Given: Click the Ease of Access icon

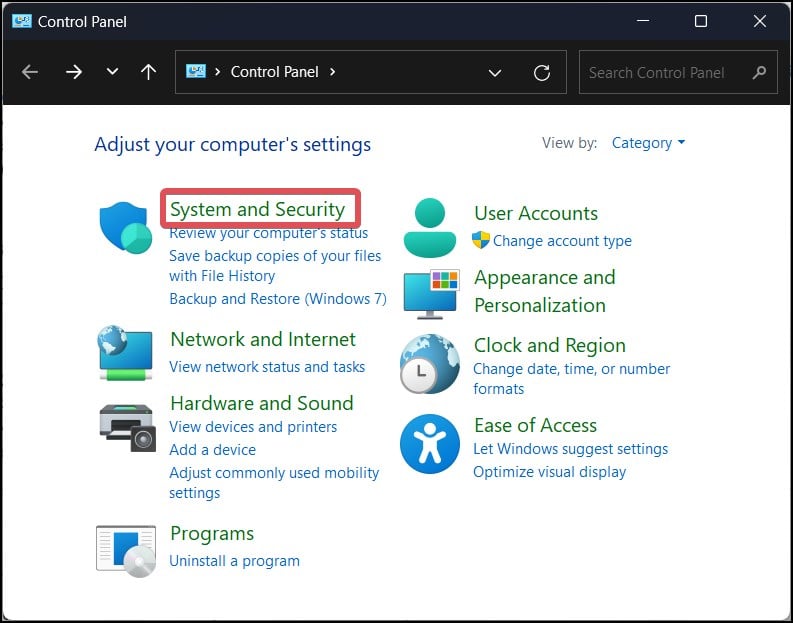Looking at the screenshot, I should point(429,444).
